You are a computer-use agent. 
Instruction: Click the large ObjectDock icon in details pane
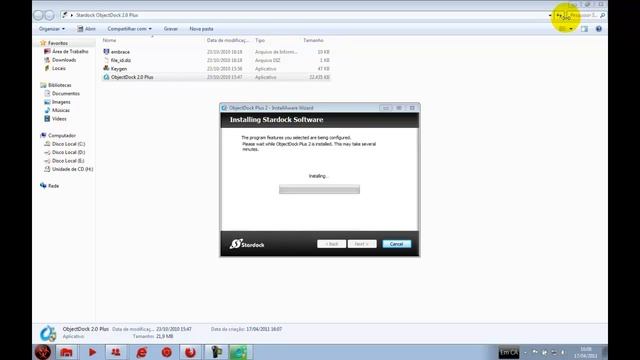click(x=48, y=333)
